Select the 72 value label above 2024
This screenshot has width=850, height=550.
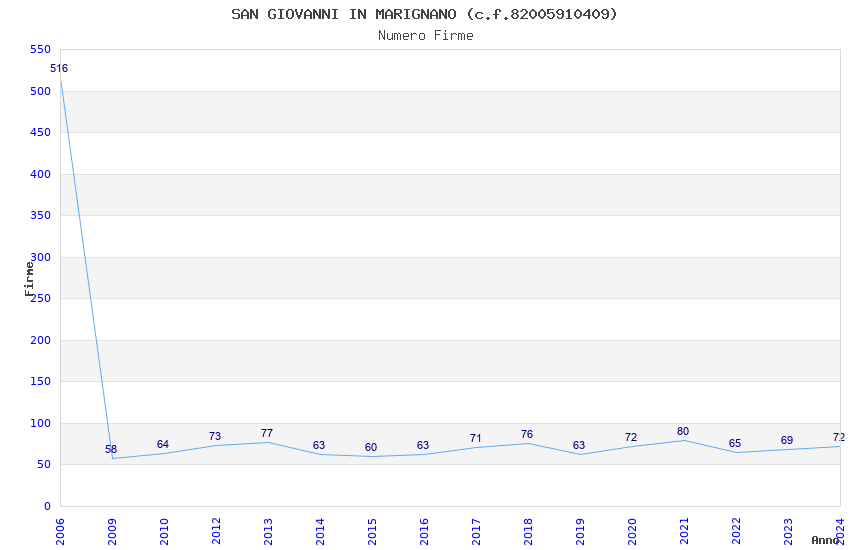[839, 437]
